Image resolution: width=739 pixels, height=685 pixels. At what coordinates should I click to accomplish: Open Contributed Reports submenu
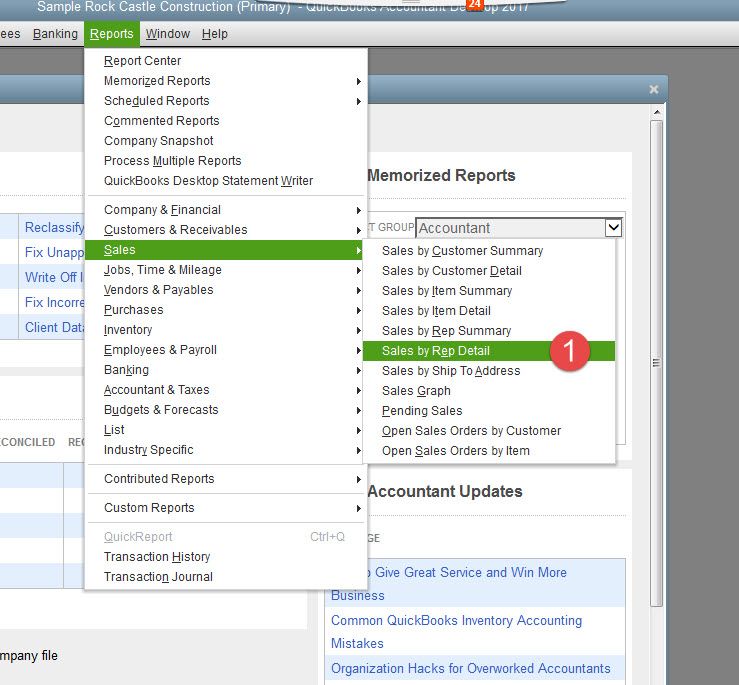[x=225, y=479]
